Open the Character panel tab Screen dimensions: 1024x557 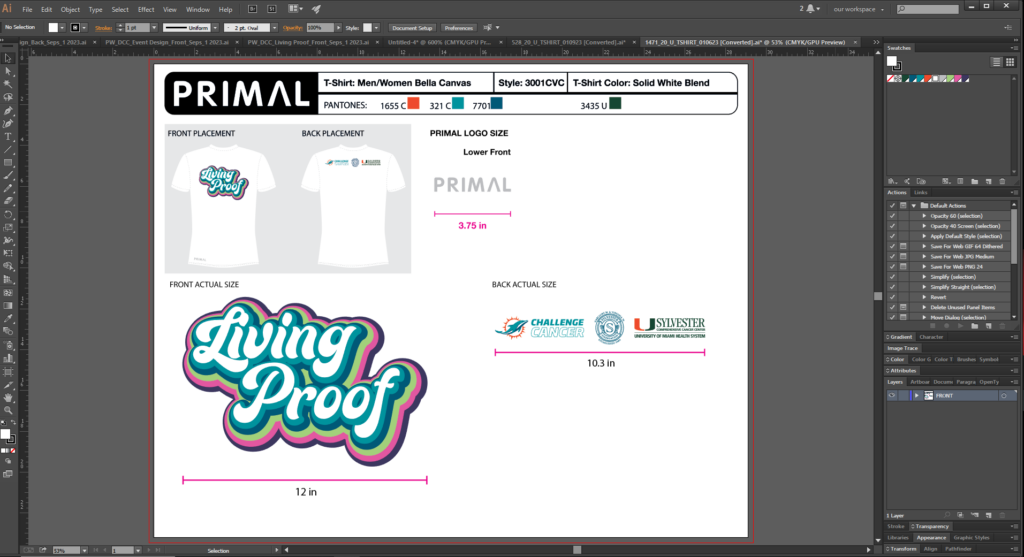point(931,337)
